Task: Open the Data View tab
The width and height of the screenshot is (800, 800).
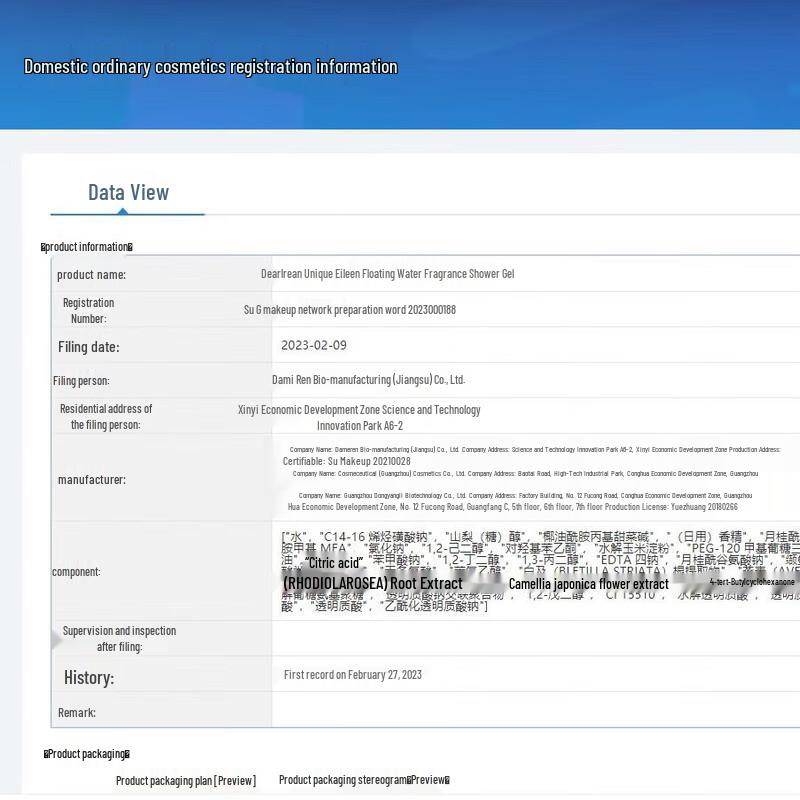Action: point(128,193)
